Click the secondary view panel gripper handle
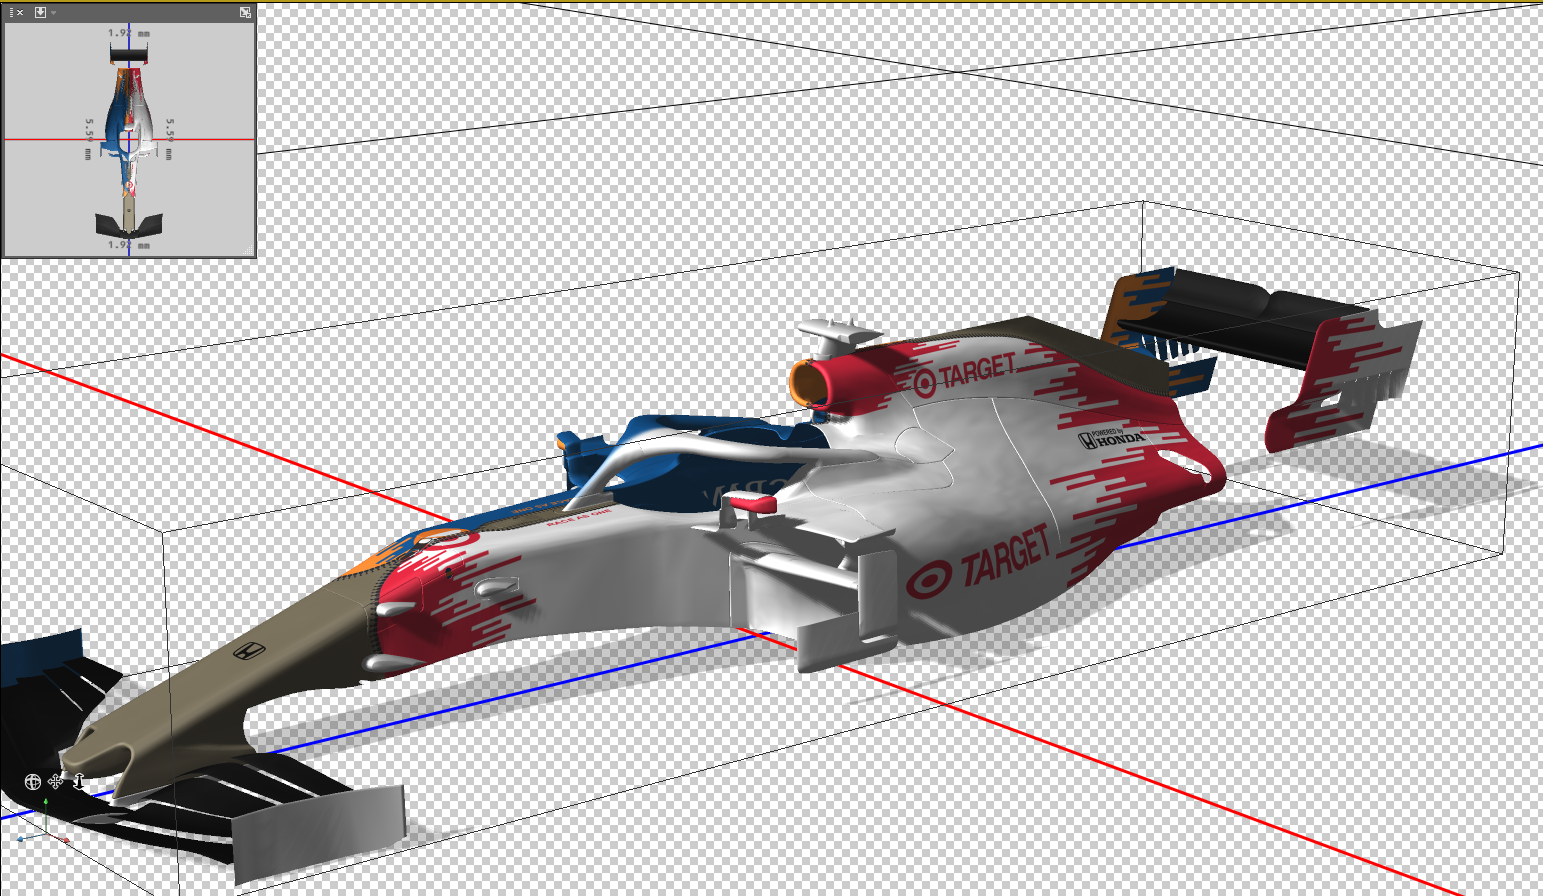The image size is (1543, 896). (10, 12)
